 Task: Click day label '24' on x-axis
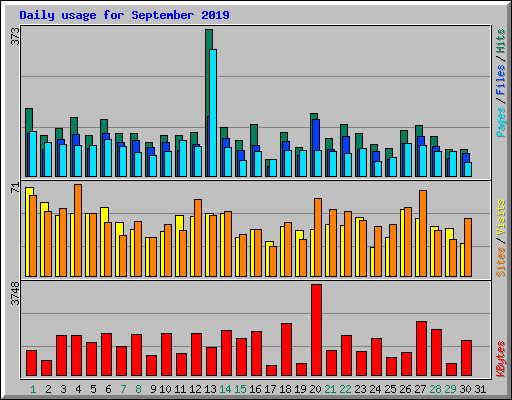click(x=375, y=389)
